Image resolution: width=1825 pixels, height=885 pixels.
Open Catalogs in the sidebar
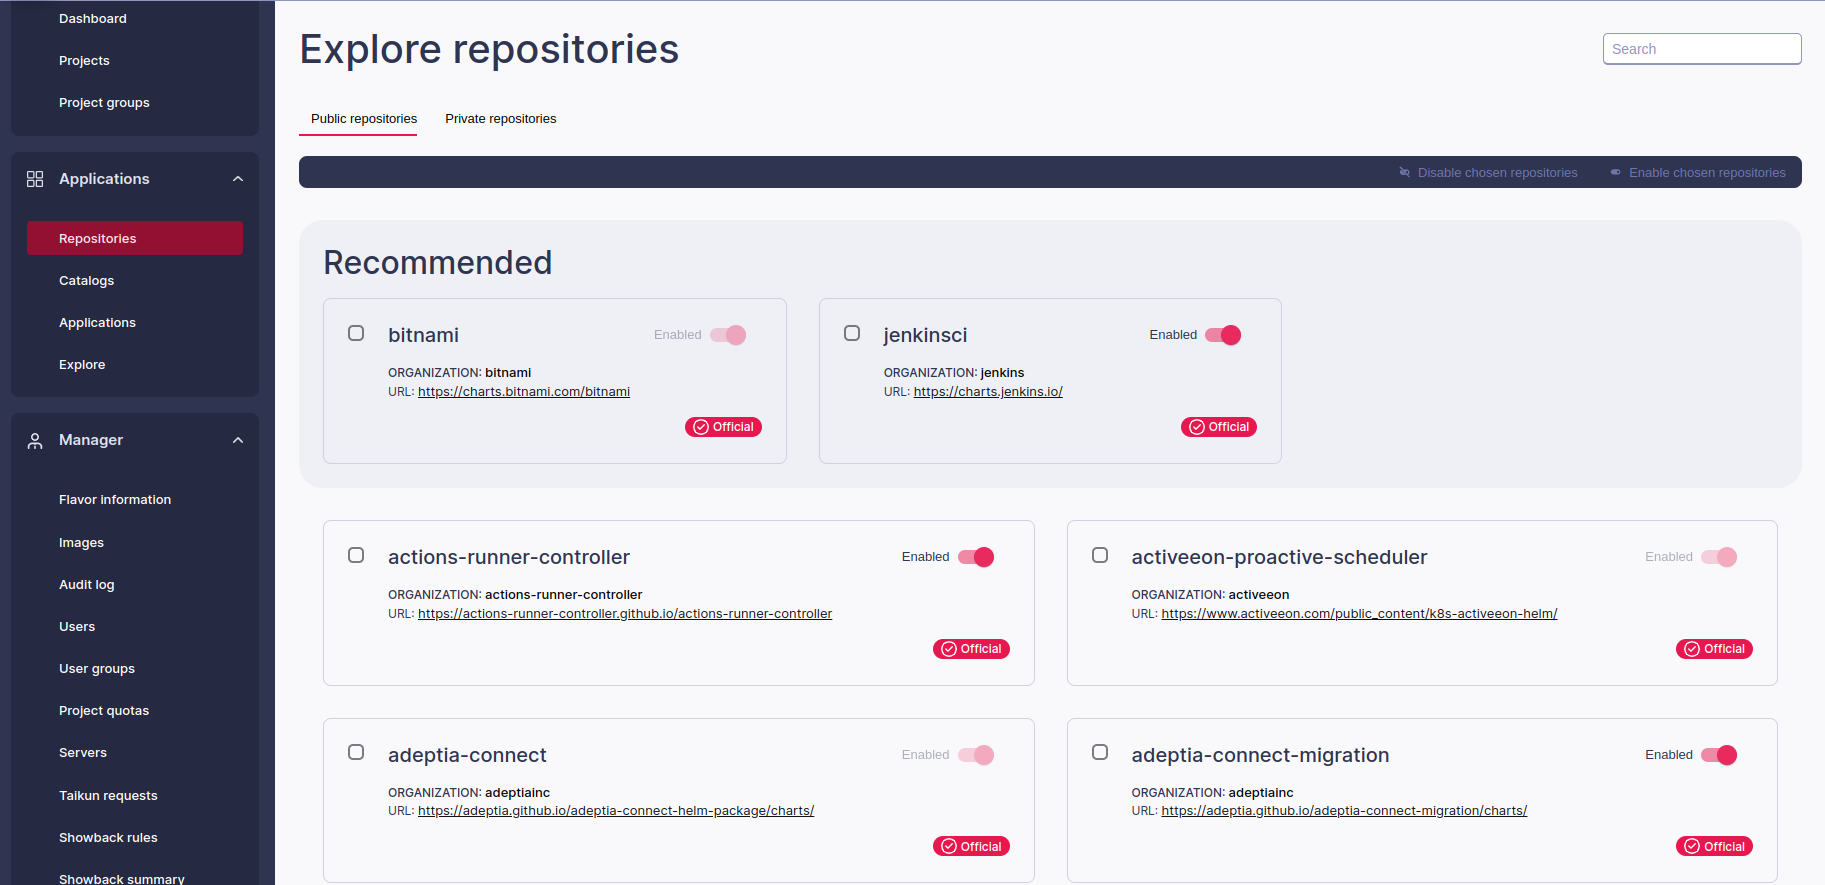[x=86, y=281]
